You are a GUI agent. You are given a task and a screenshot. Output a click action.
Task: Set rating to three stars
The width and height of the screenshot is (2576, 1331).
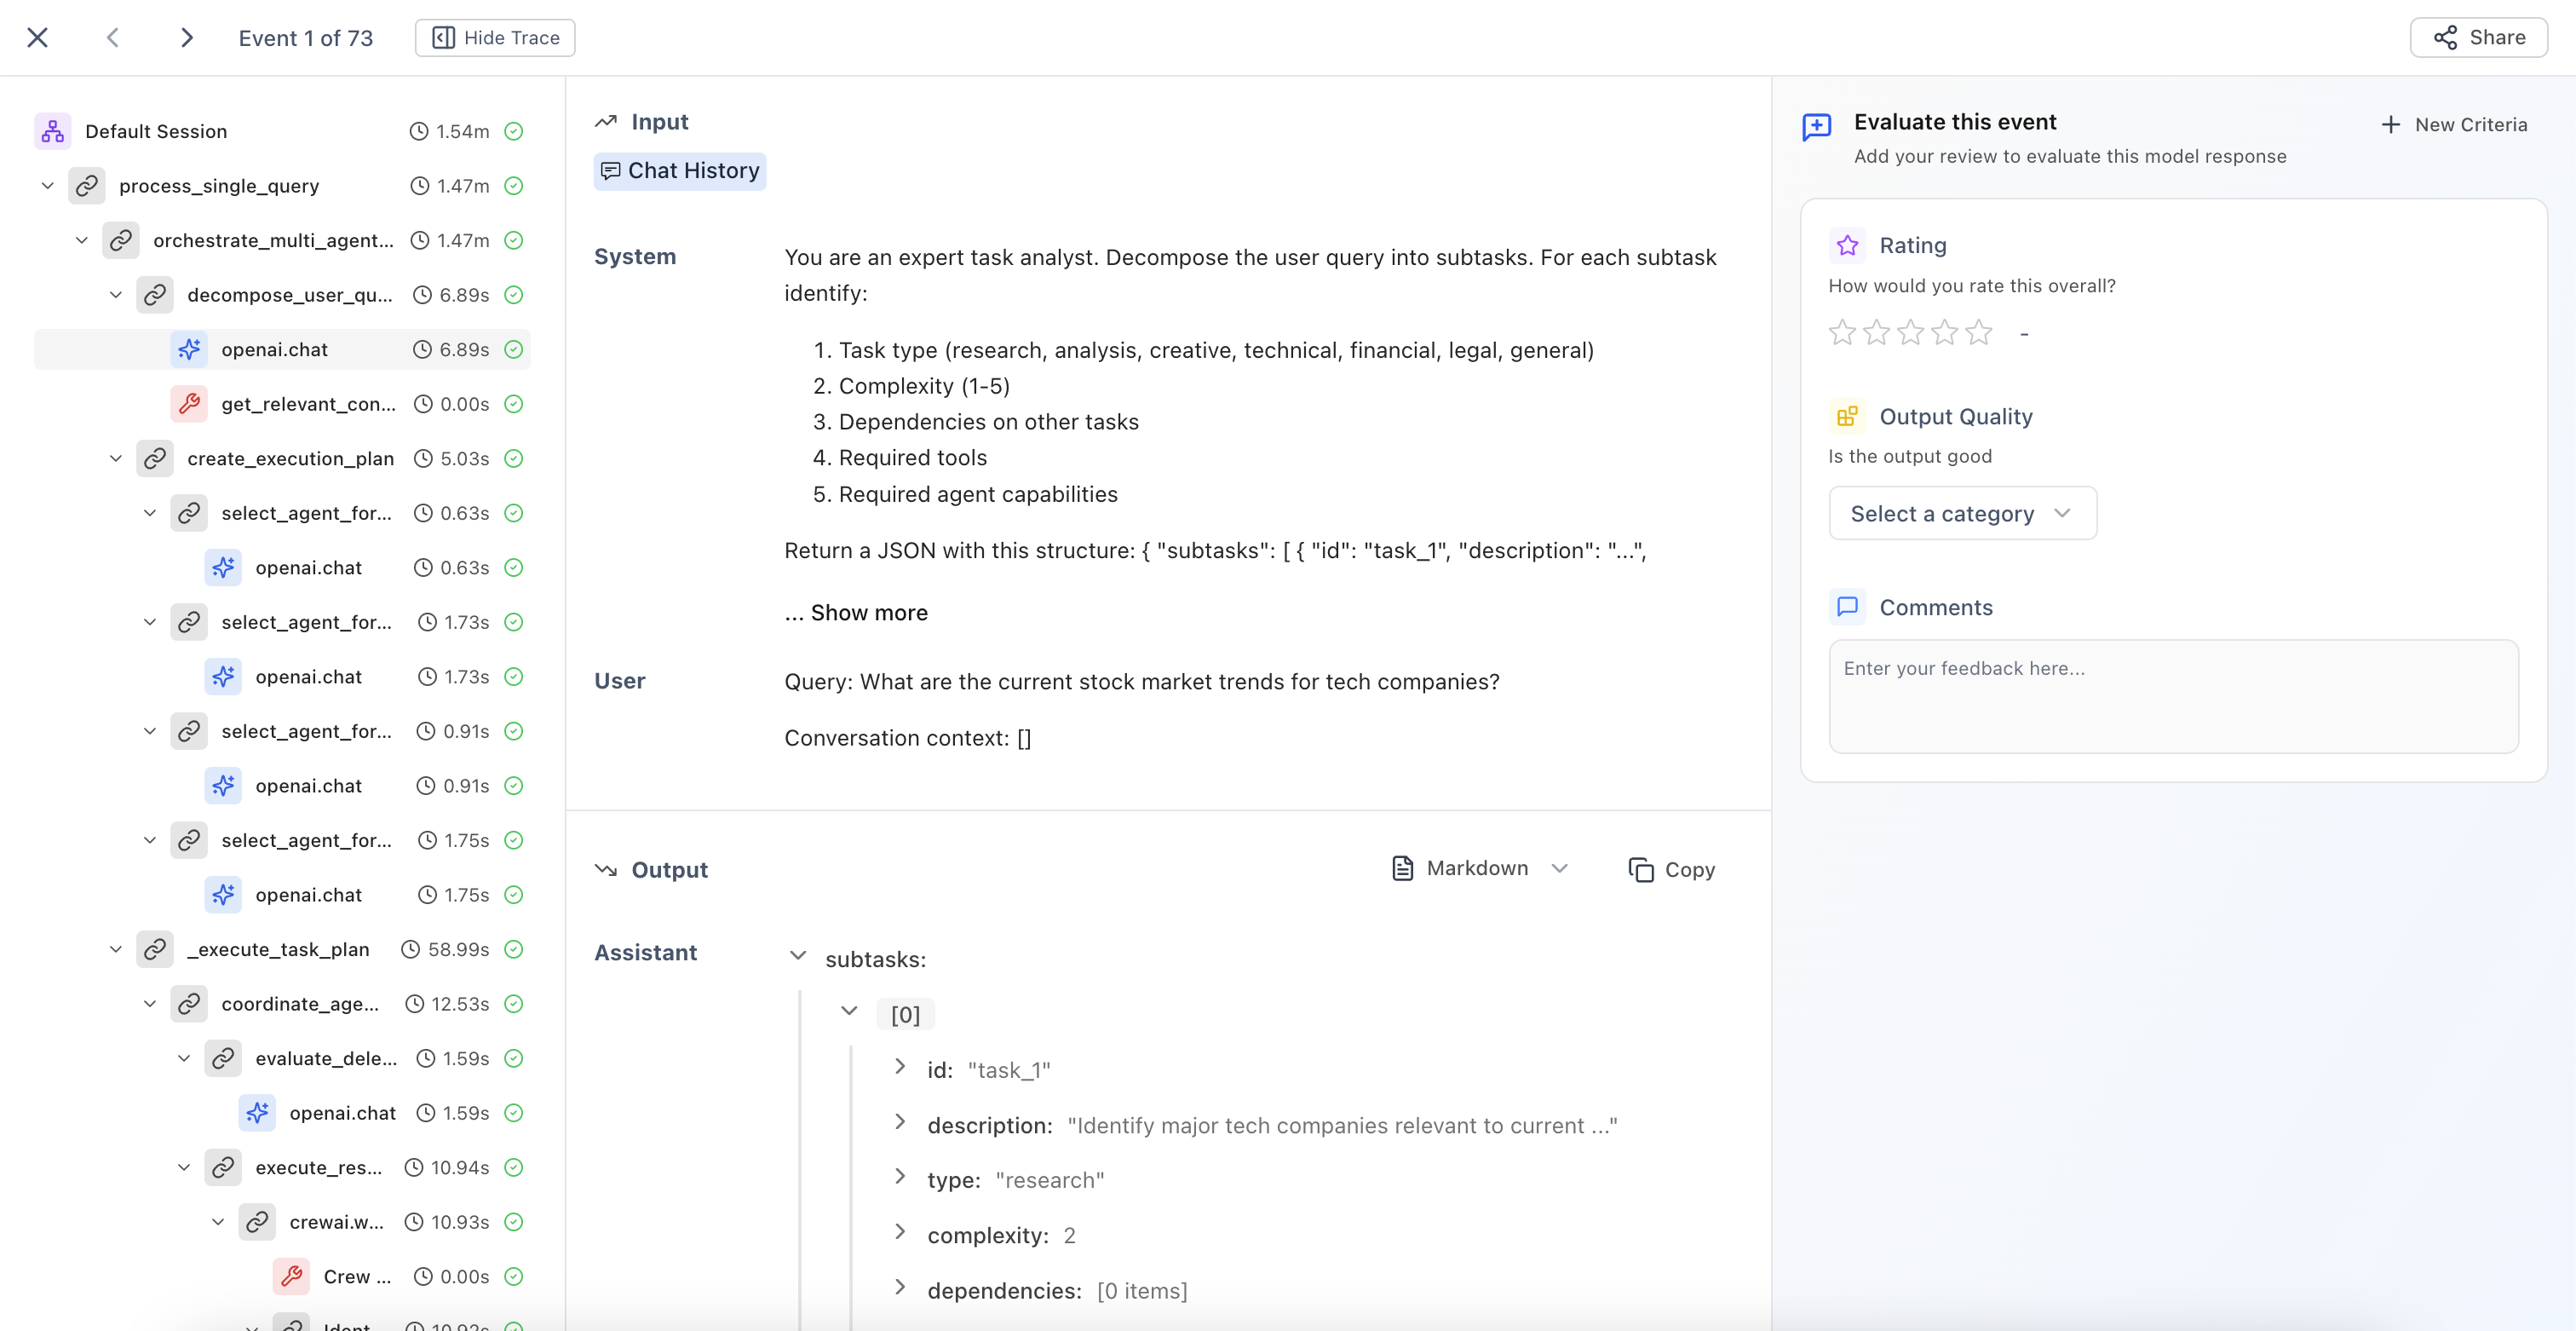point(1910,333)
